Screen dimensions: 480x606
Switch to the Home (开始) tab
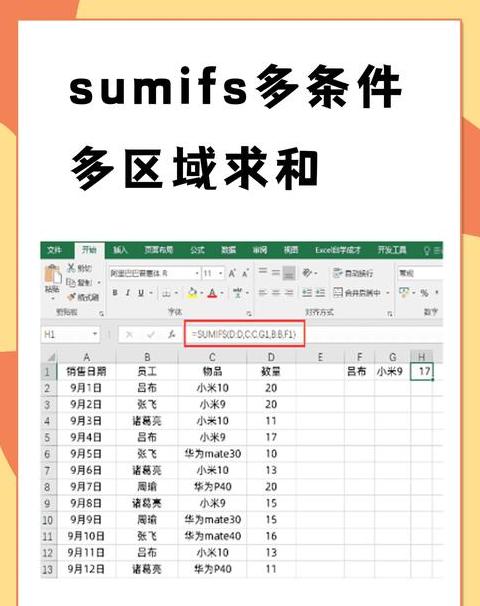coord(89,250)
